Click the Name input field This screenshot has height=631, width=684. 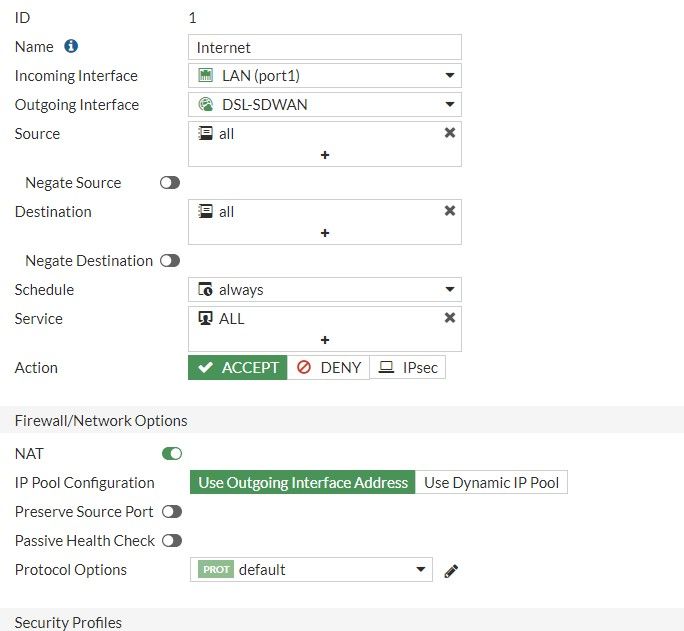point(324,47)
